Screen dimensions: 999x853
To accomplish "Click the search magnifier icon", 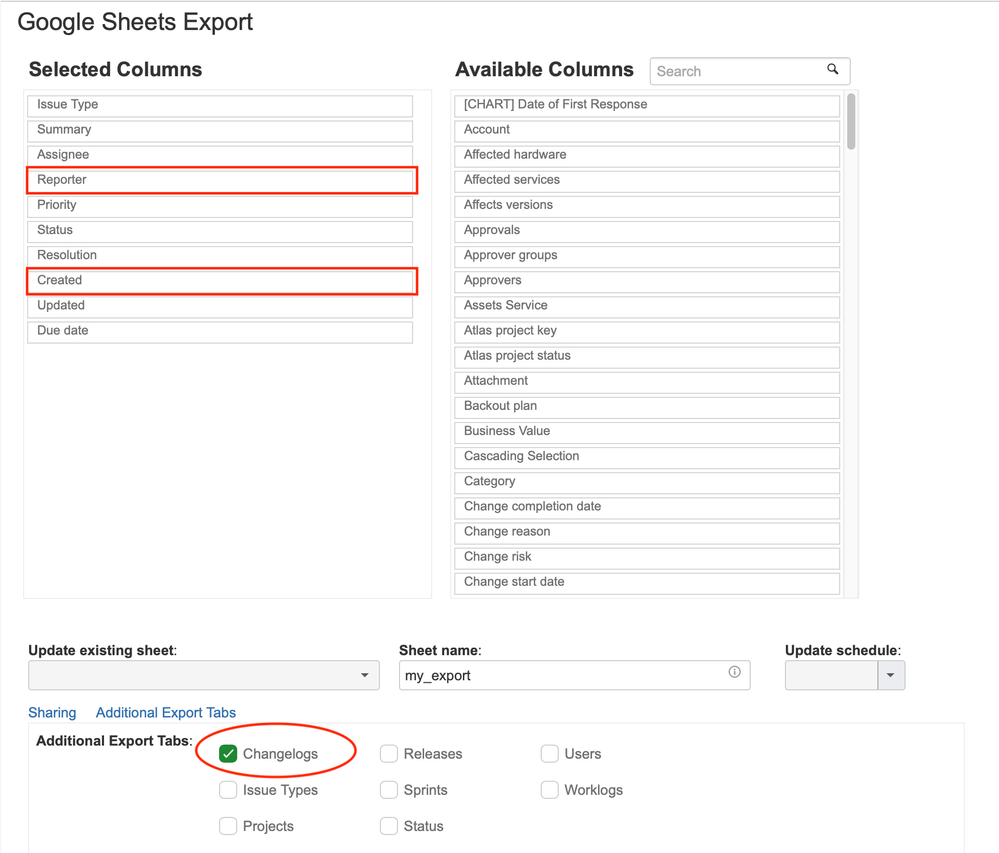I will [x=832, y=70].
